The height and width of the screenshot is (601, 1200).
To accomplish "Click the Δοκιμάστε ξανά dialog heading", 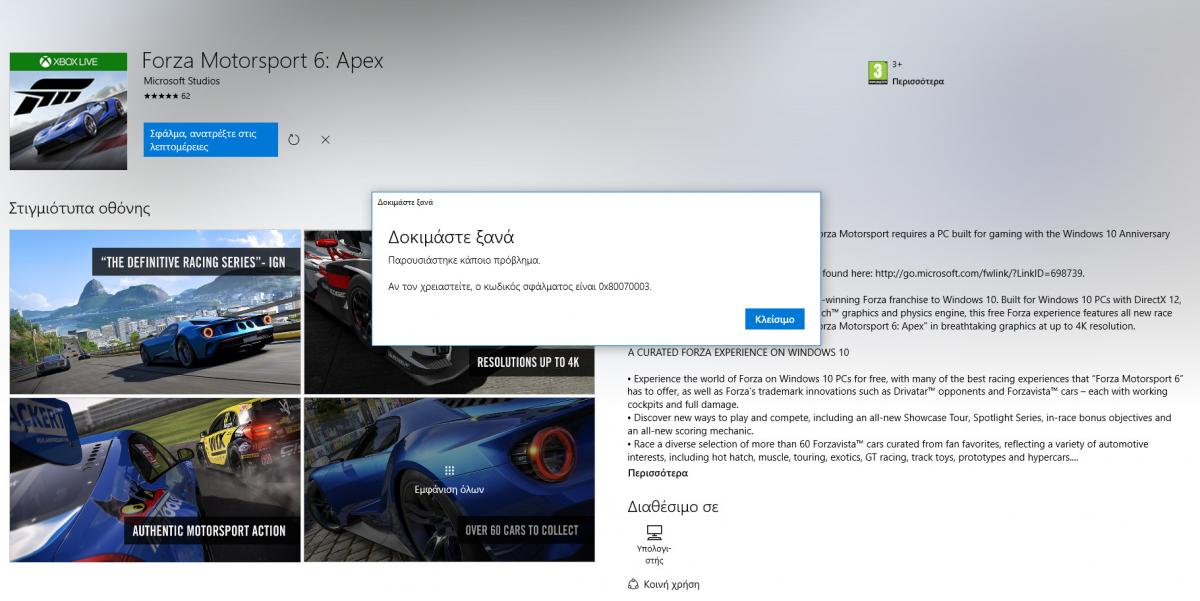I will point(451,238).
